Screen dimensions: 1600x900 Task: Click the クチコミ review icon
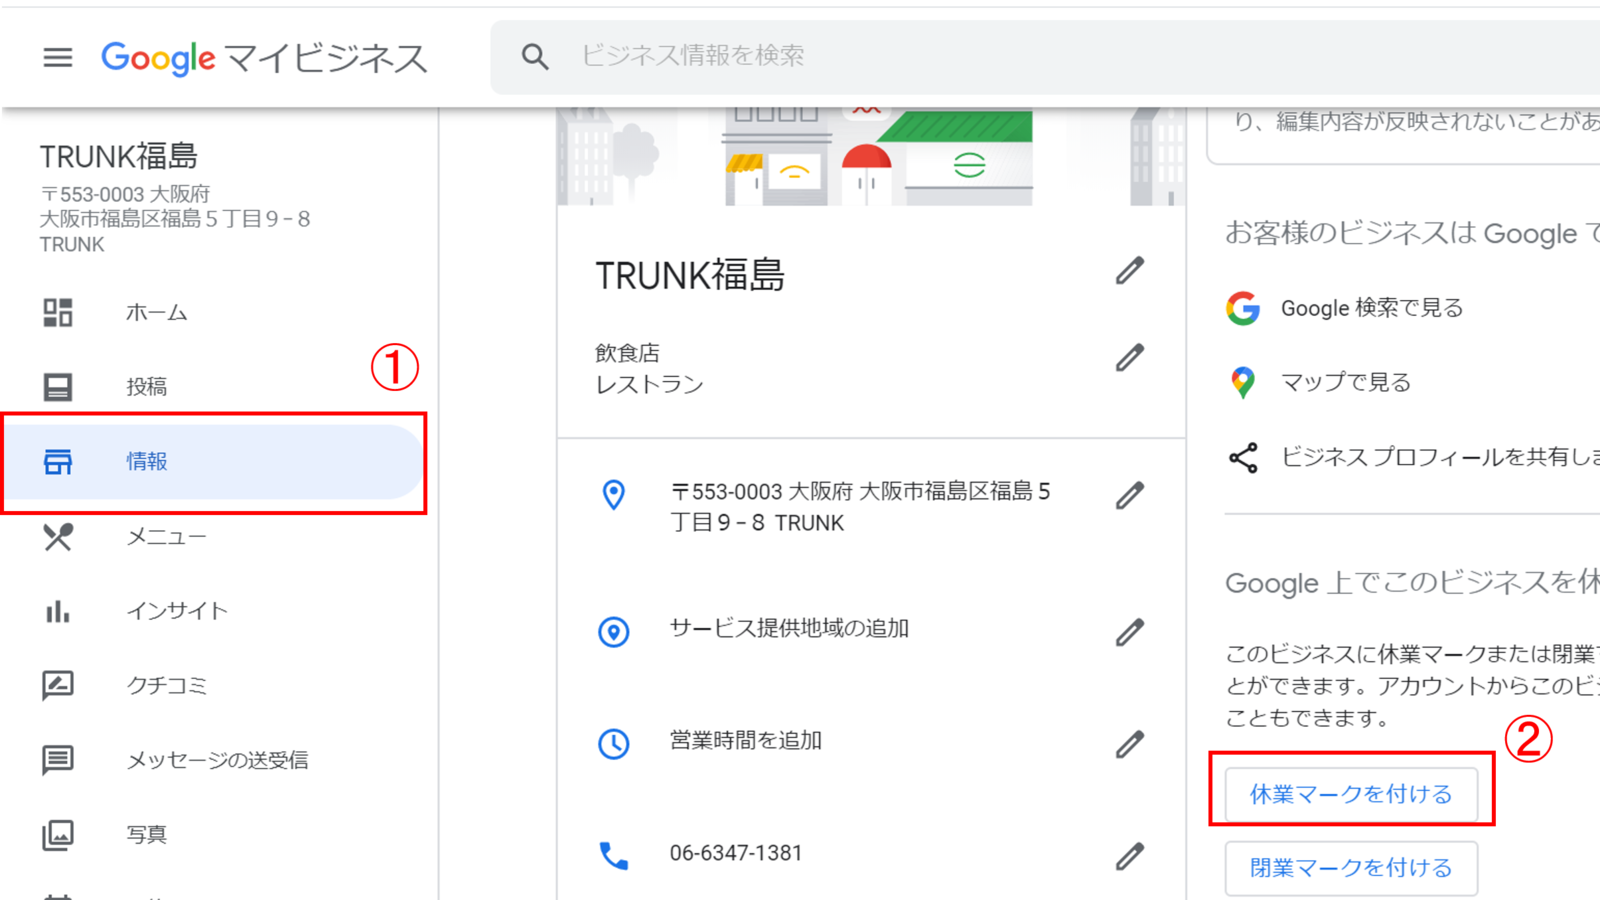[x=58, y=686]
